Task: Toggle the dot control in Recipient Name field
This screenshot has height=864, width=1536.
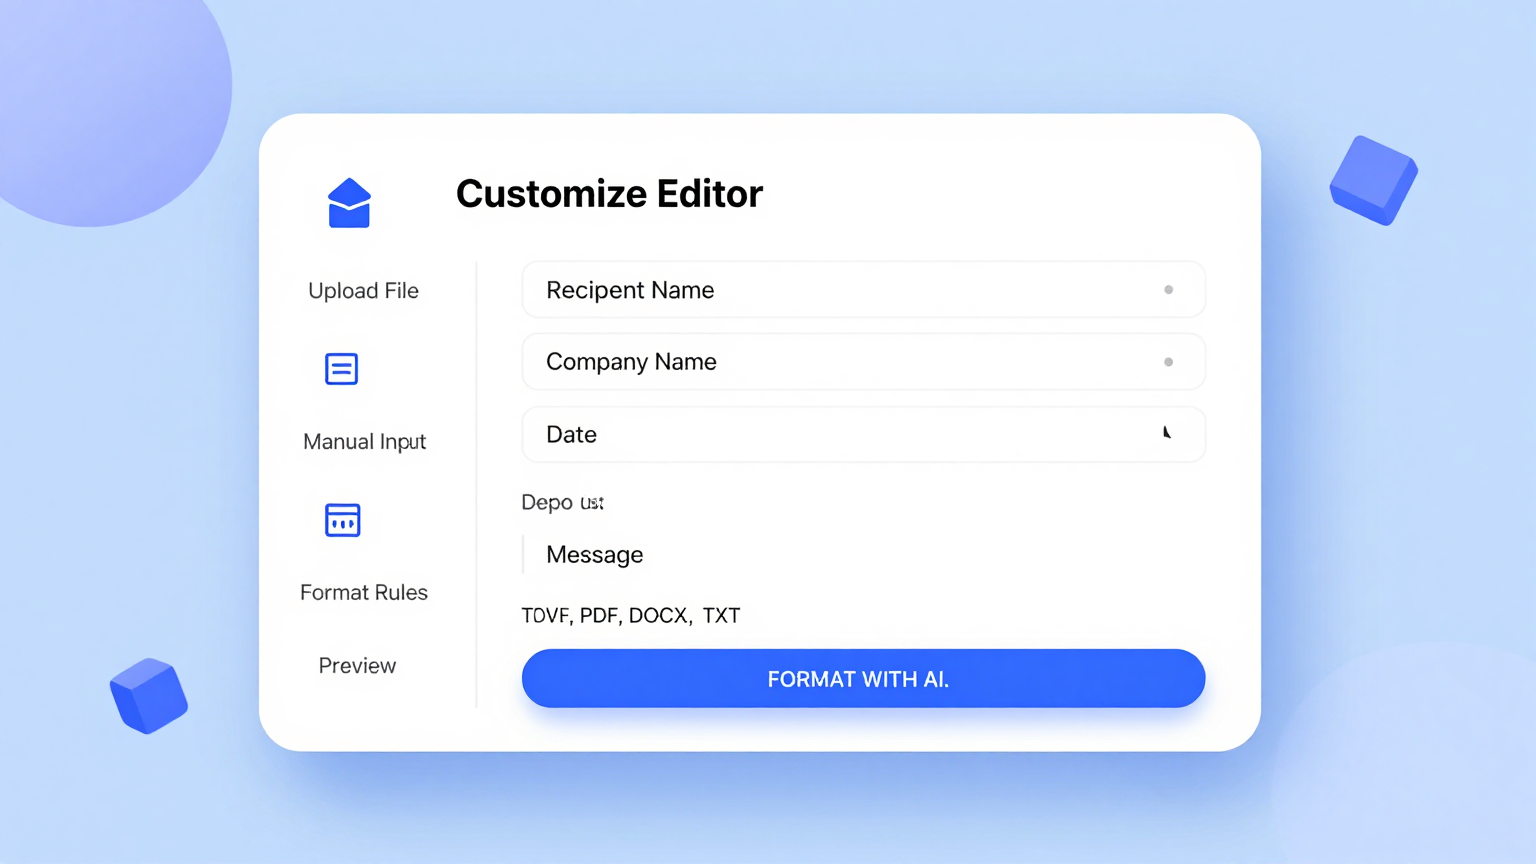Action: [1168, 290]
